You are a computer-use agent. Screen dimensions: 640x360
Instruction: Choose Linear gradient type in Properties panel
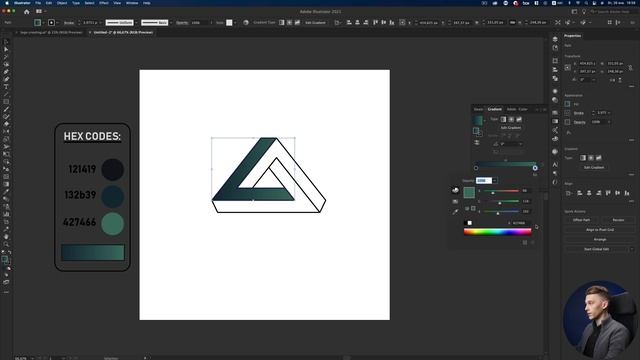(x=583, y=158)
